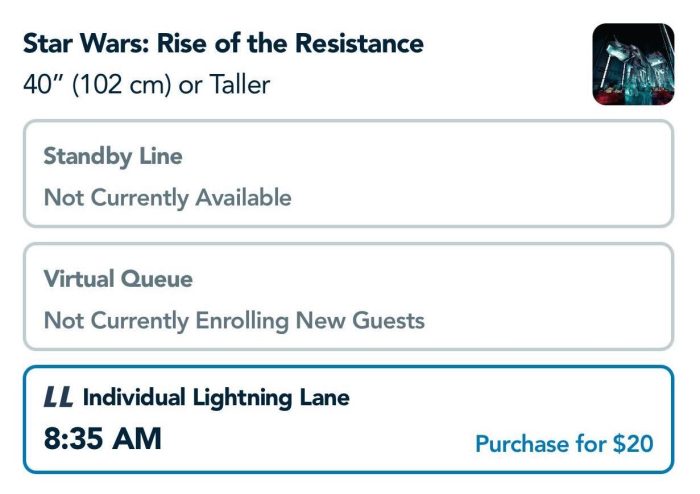The image size is (700, 494).
Task: Tap Purchase for $20 link
Action: [564, 444]
